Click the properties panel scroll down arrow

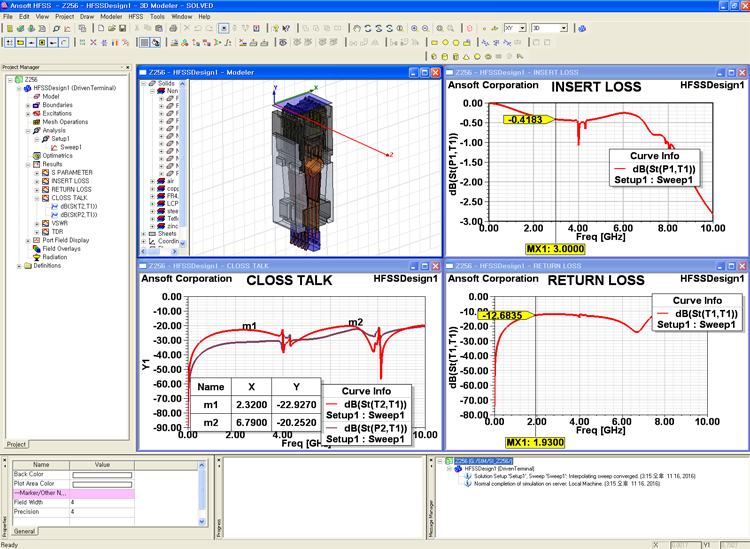(x=202, y=522)
